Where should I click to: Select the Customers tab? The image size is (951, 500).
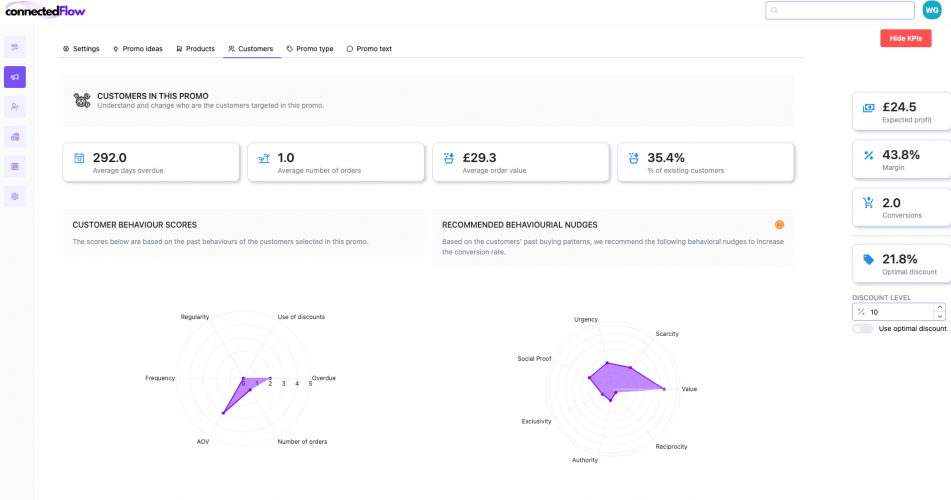(251, 49)
